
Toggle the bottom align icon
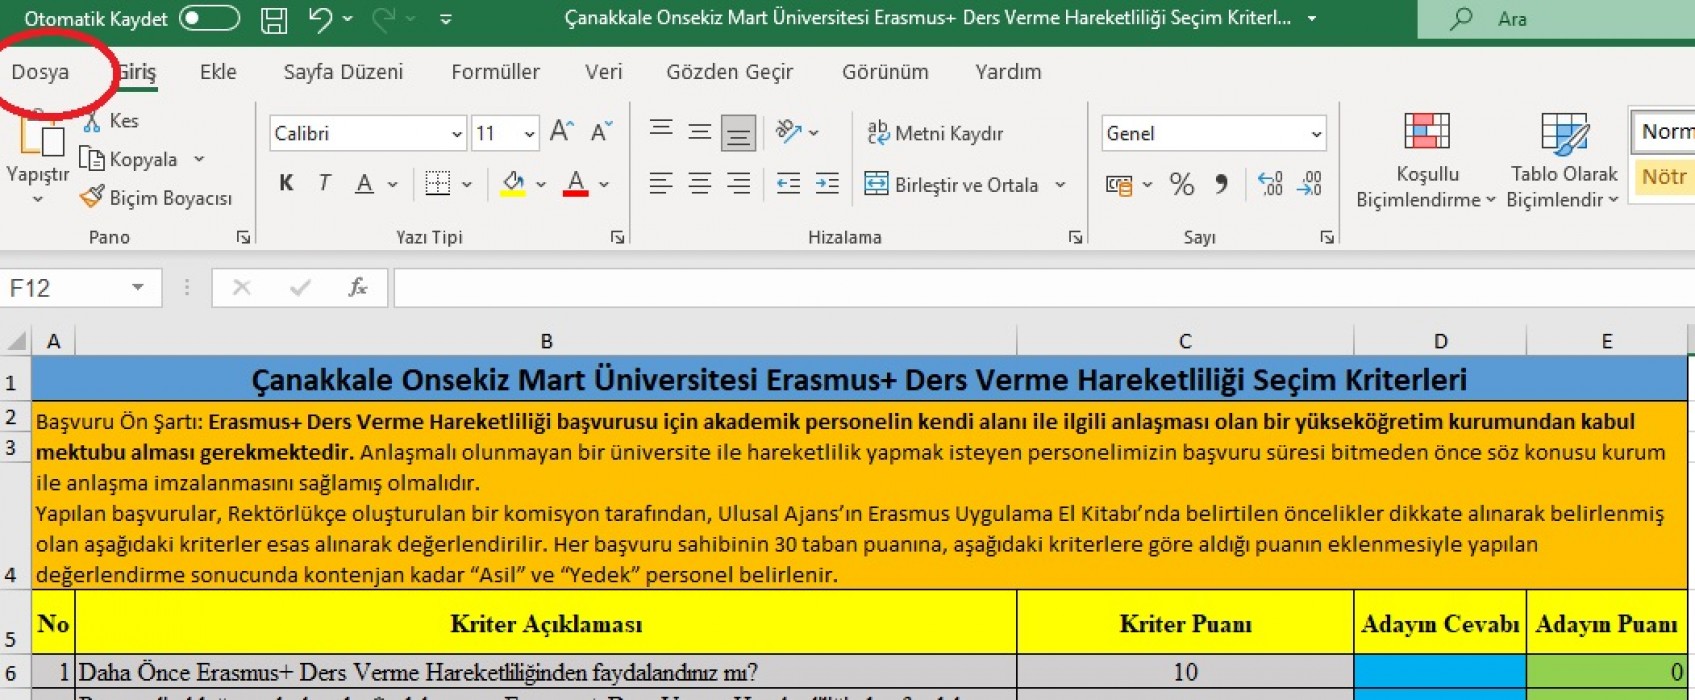(x=739, y=132)
